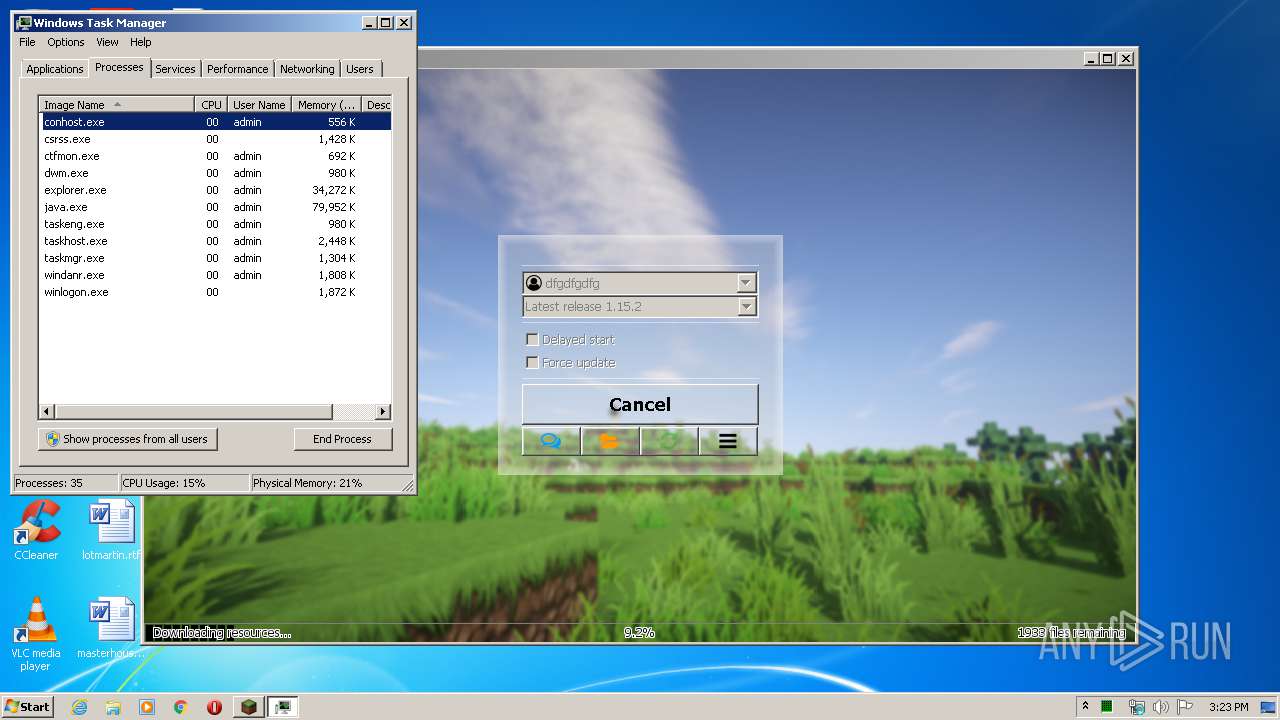Select the taskeng.exe process row
The image size is (1280, 720).
pyautogui.click(x=215, y=224)
